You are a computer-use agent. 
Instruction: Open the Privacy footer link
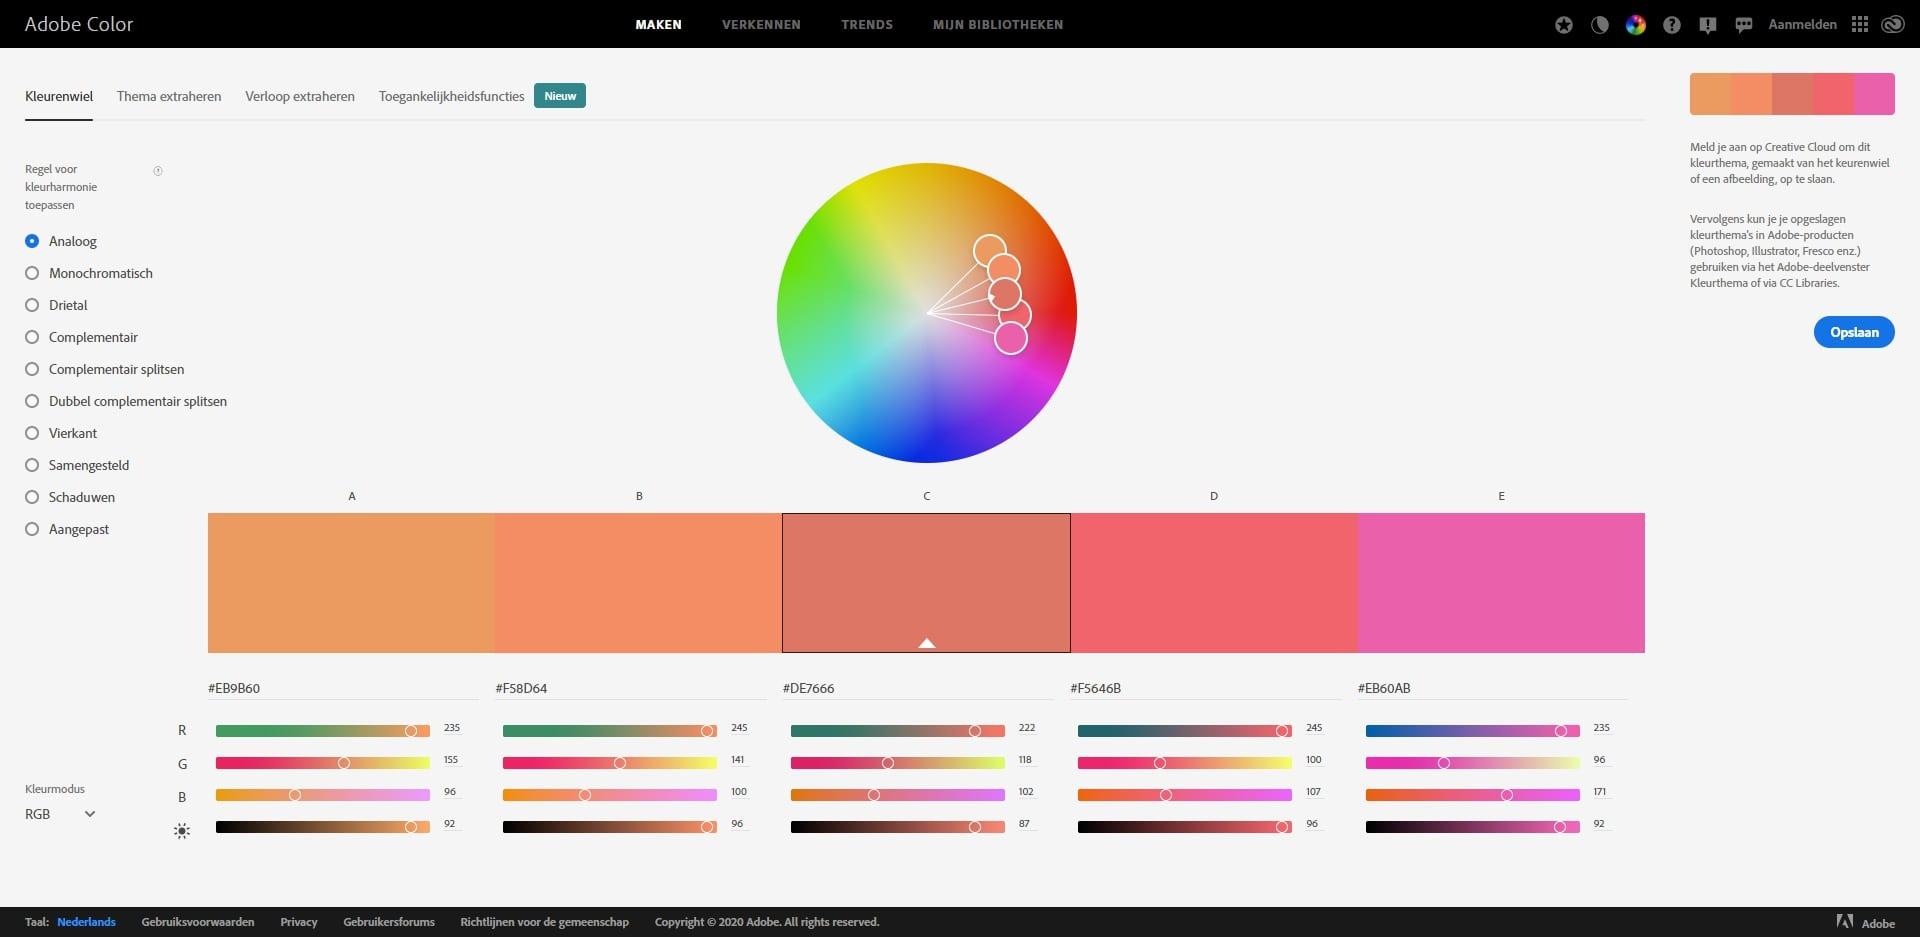click(x=299, y=922)
